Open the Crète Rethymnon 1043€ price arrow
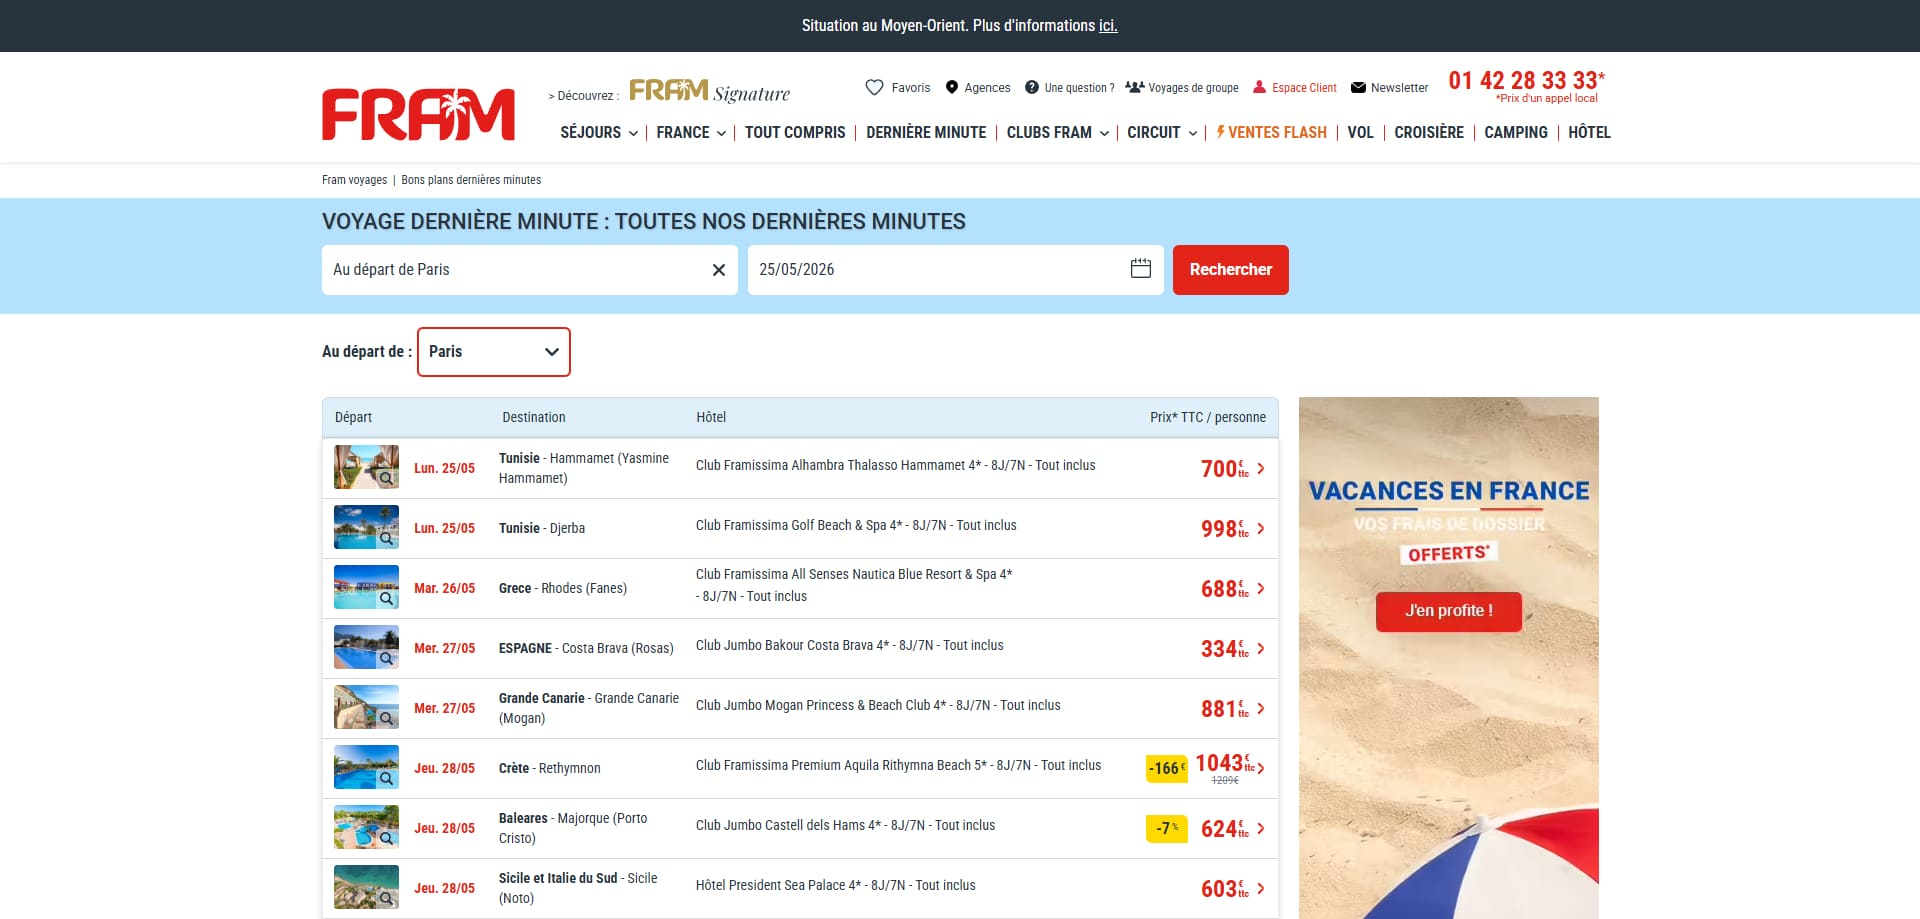Screen dimensions: 1920x919 [1261, 768]
